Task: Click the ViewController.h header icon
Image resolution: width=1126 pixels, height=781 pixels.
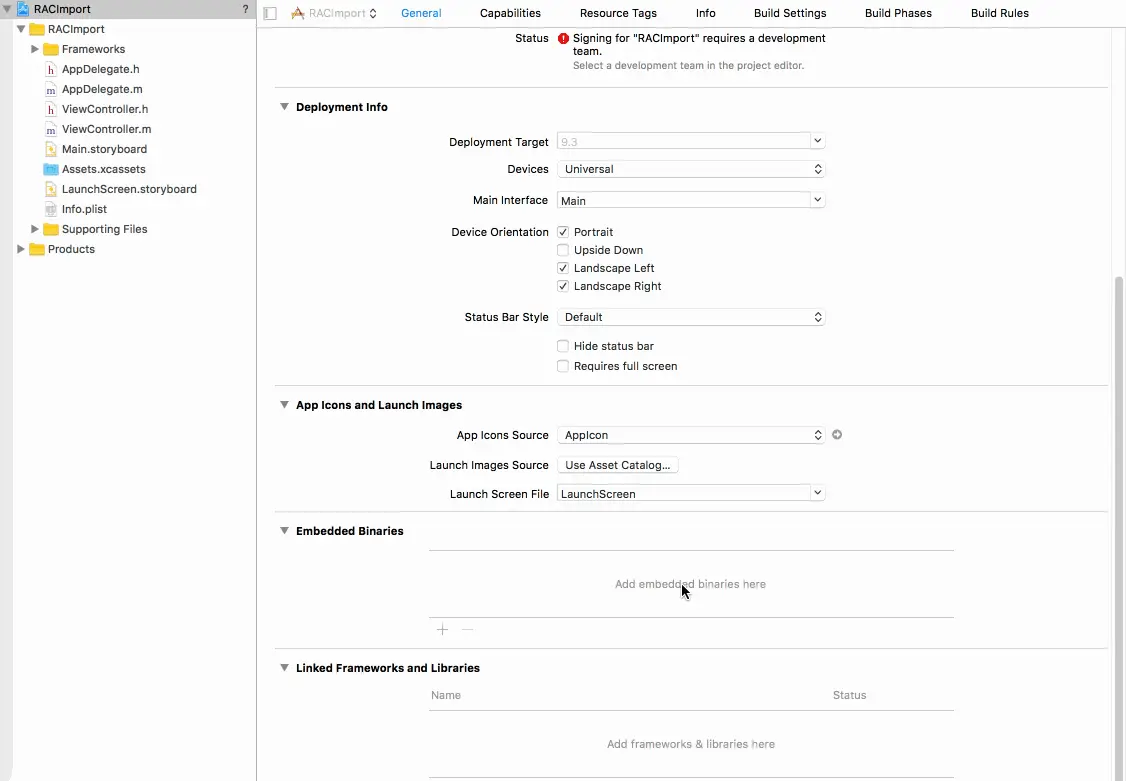Action: tap(50, 110)
